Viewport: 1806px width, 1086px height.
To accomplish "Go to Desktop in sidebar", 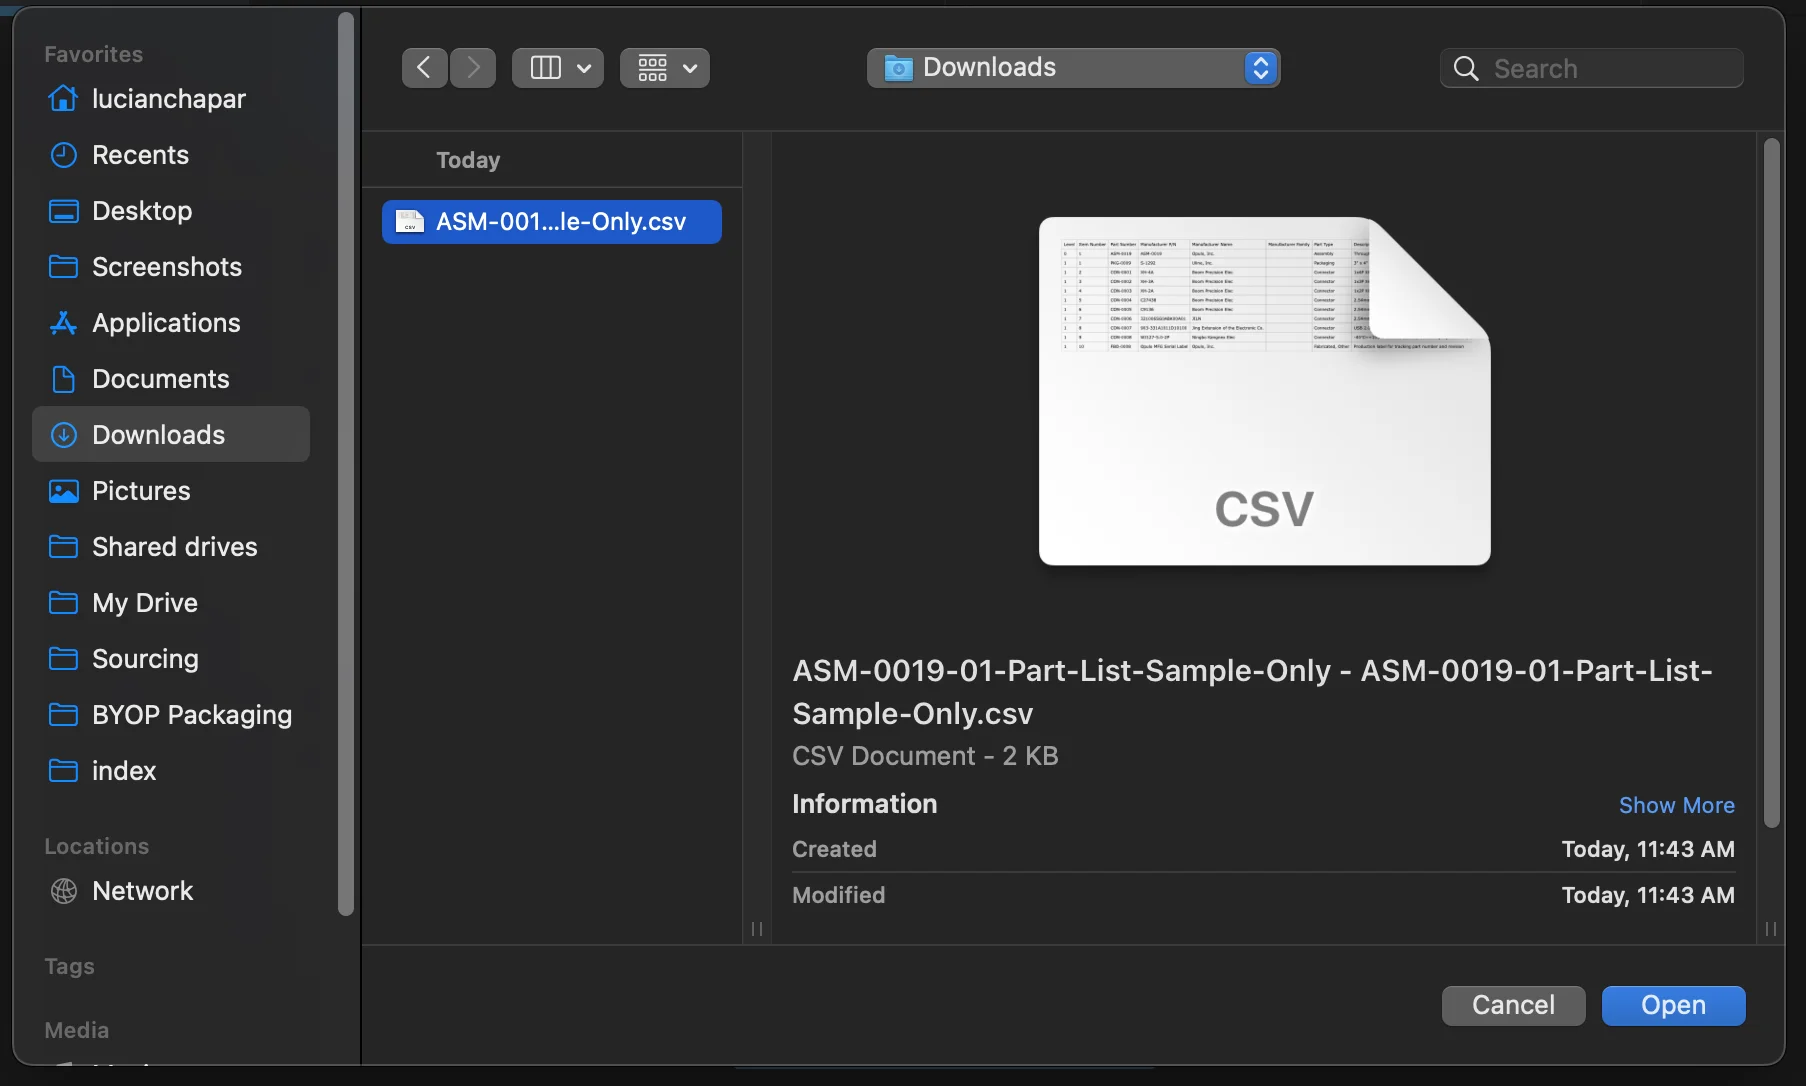I will pyautogui.click(x=141, y=211).
